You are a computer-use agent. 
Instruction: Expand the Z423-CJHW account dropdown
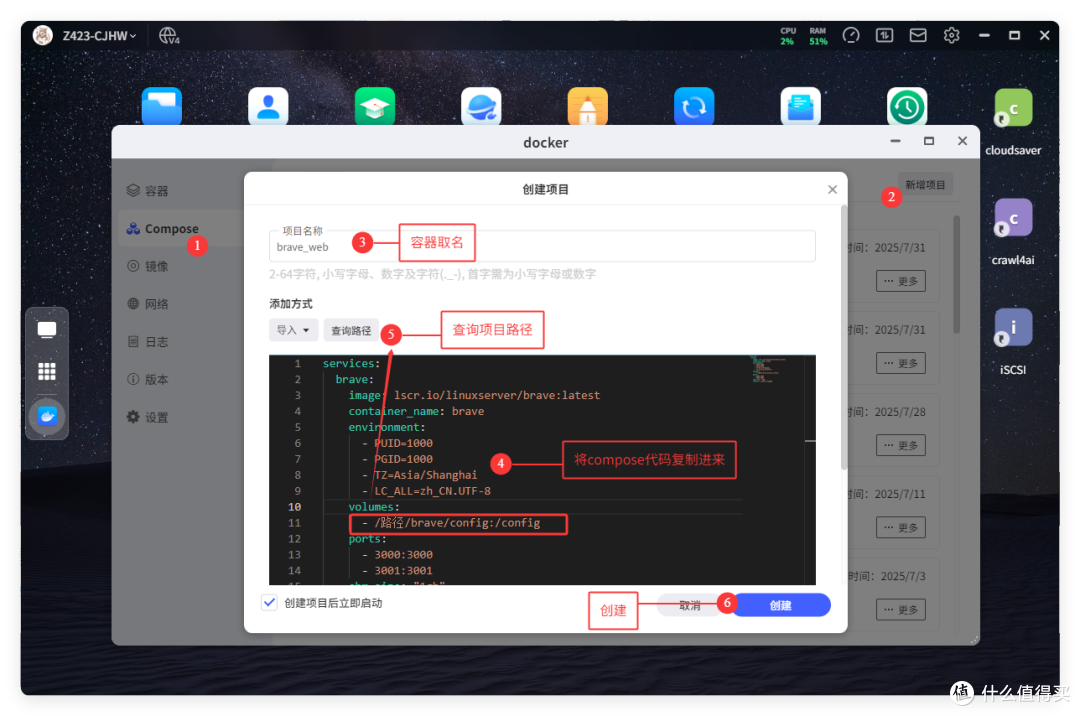pyautogui.click(x=99, y=36)
